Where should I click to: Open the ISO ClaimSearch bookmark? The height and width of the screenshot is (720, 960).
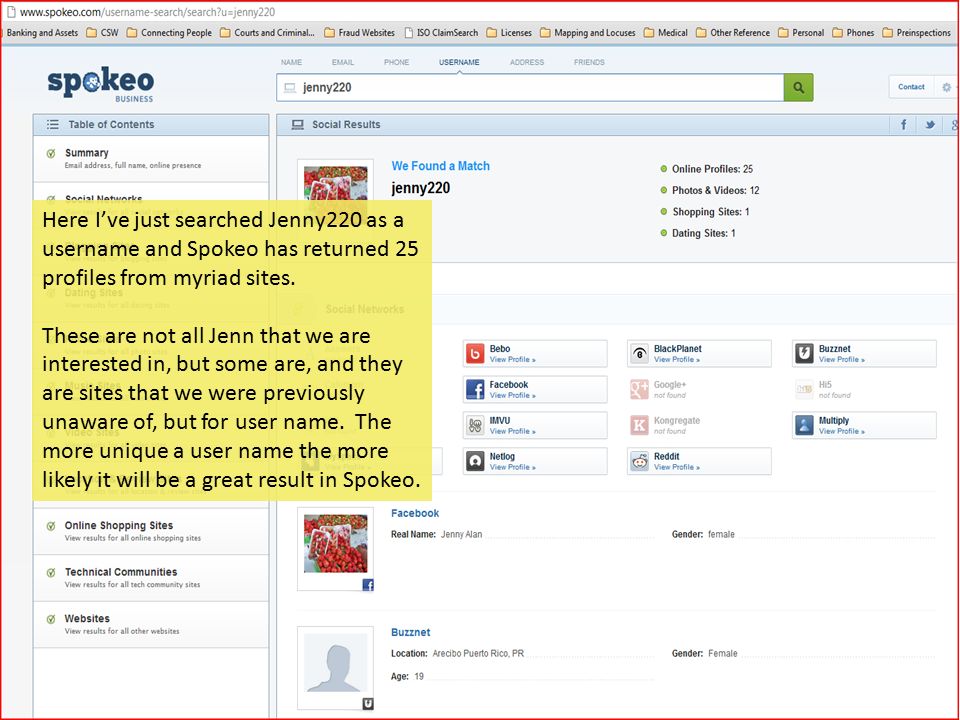coord(441,33)
